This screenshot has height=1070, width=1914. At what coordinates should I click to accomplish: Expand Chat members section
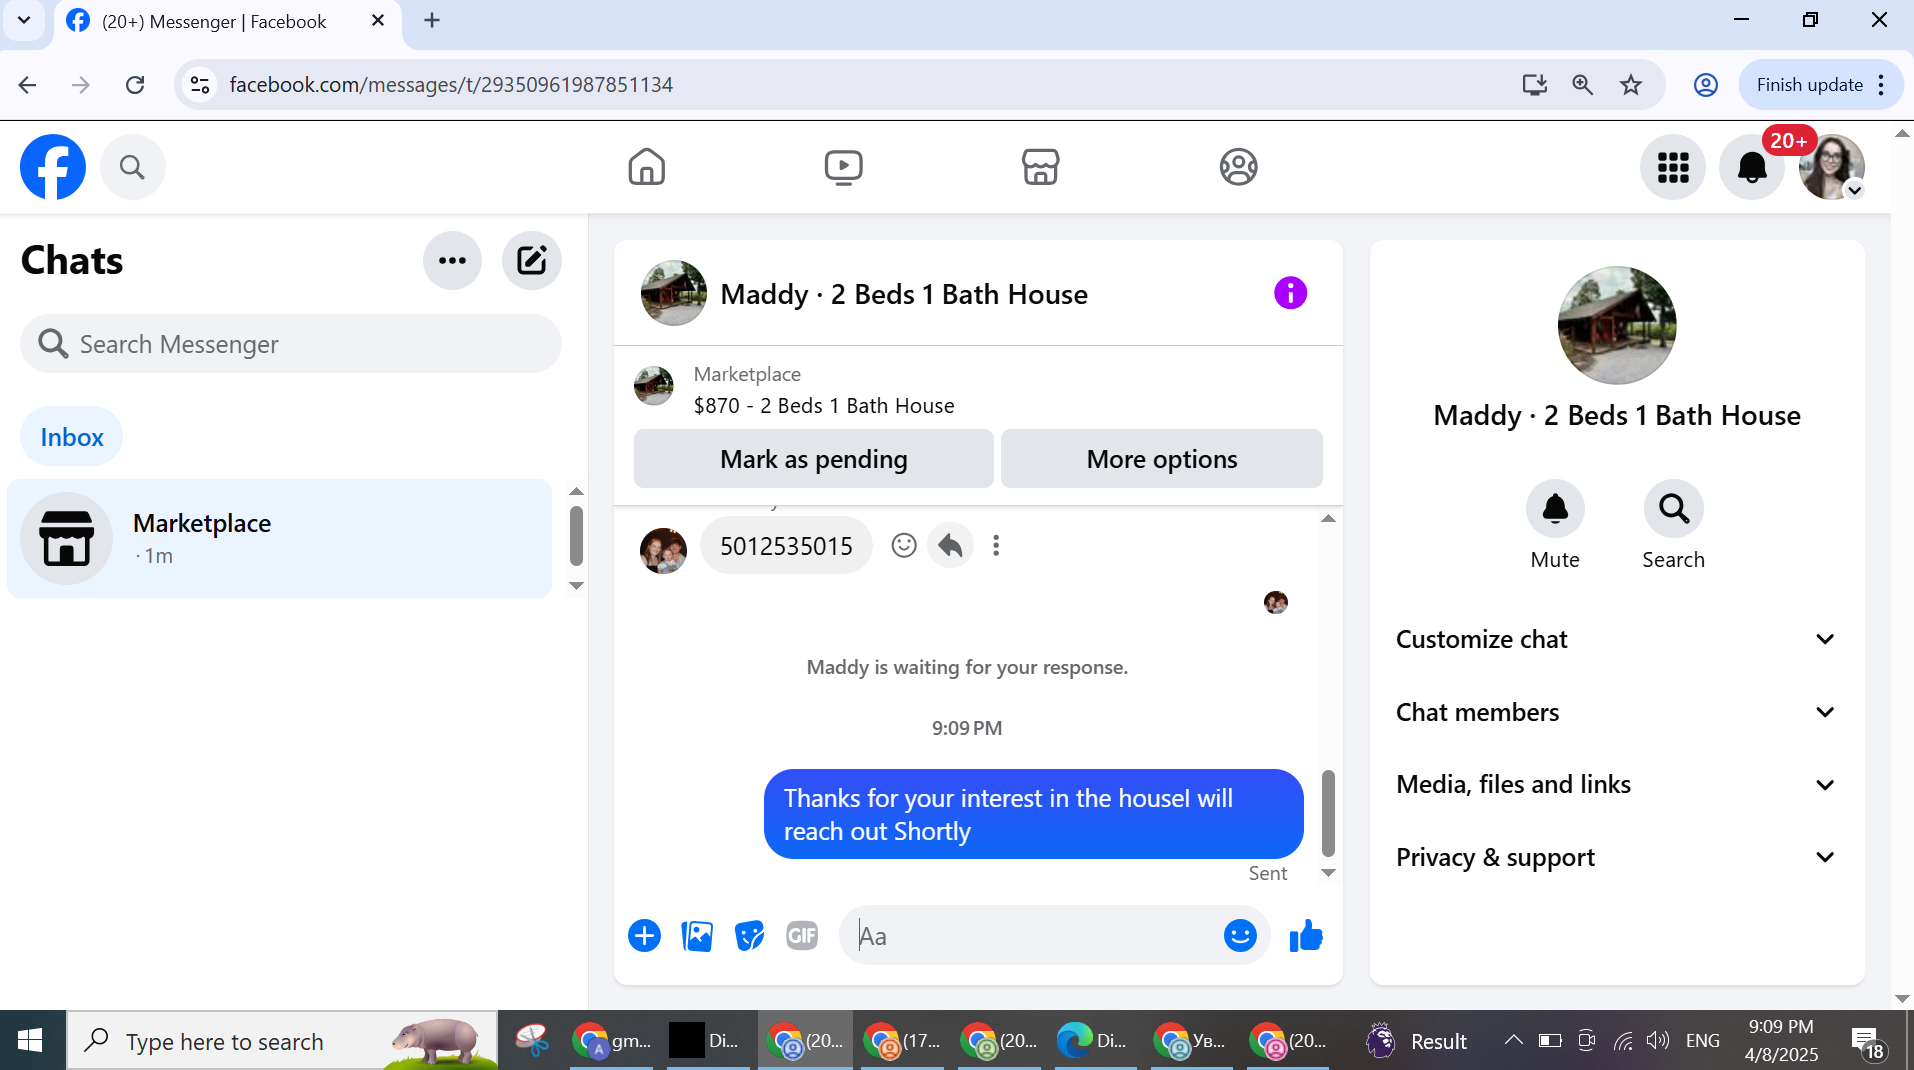point(1616,712)
